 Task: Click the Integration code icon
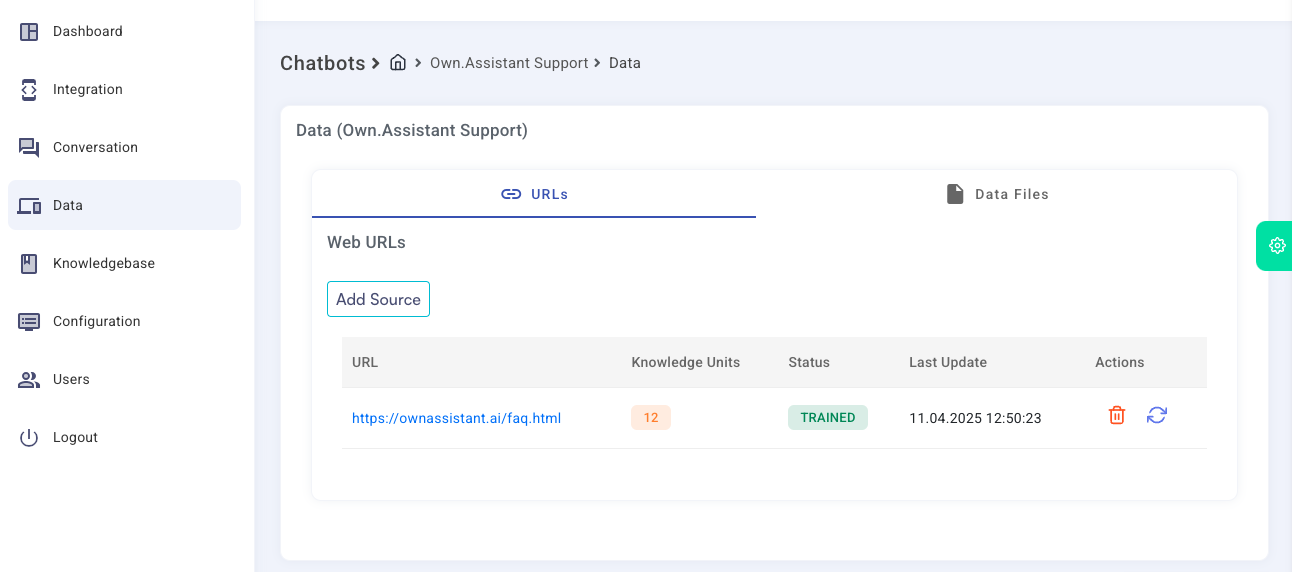coord(29,90)
